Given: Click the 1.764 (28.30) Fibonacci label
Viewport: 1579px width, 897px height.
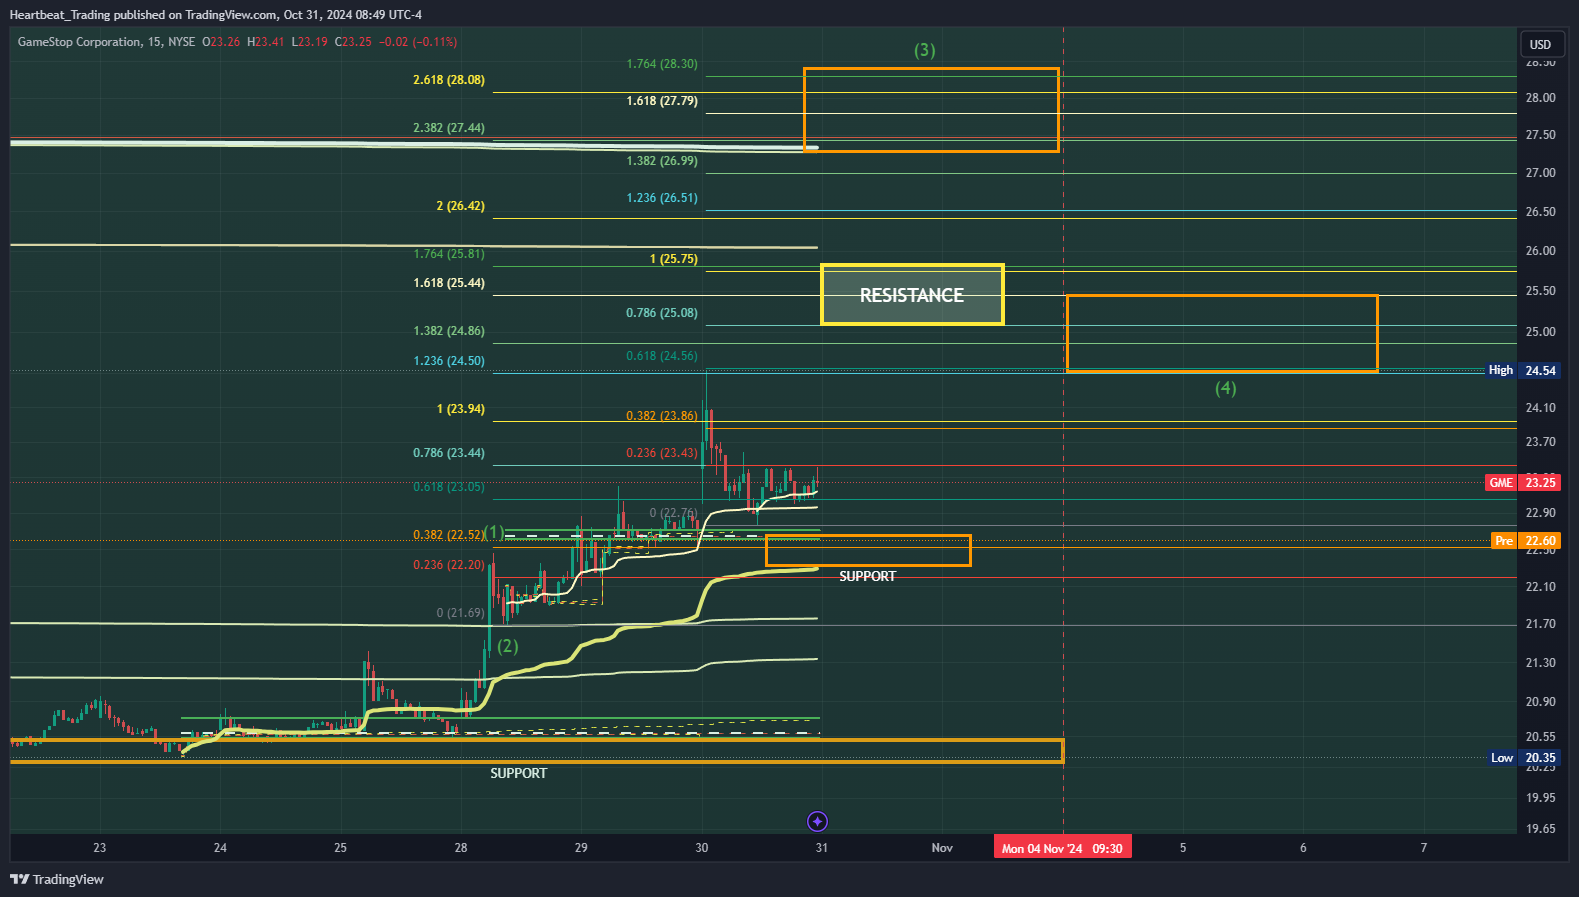Looking at the screenshot, I should pyautogui.click(x=662, y=64).
